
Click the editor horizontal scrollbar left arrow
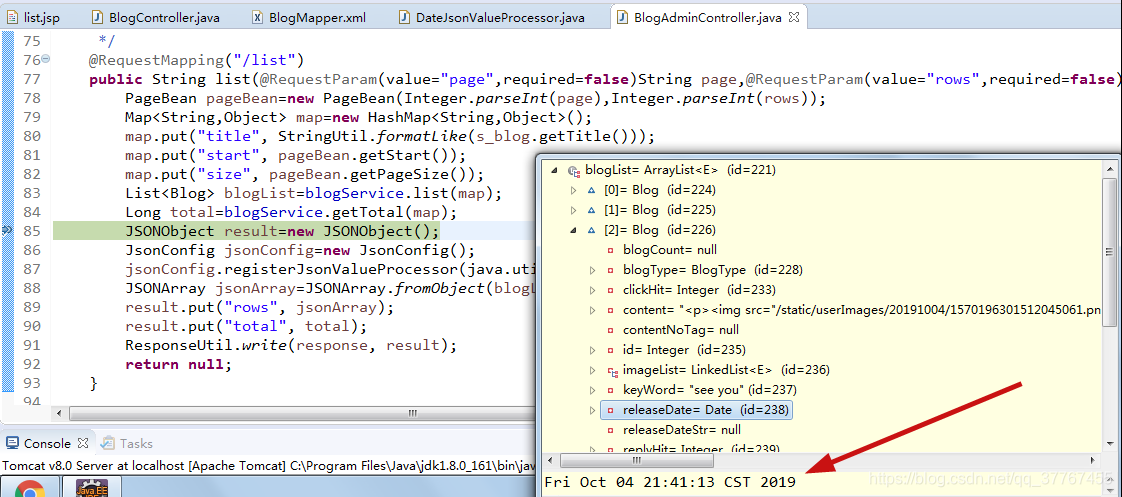pyautogui.click(x=61, y=413)
